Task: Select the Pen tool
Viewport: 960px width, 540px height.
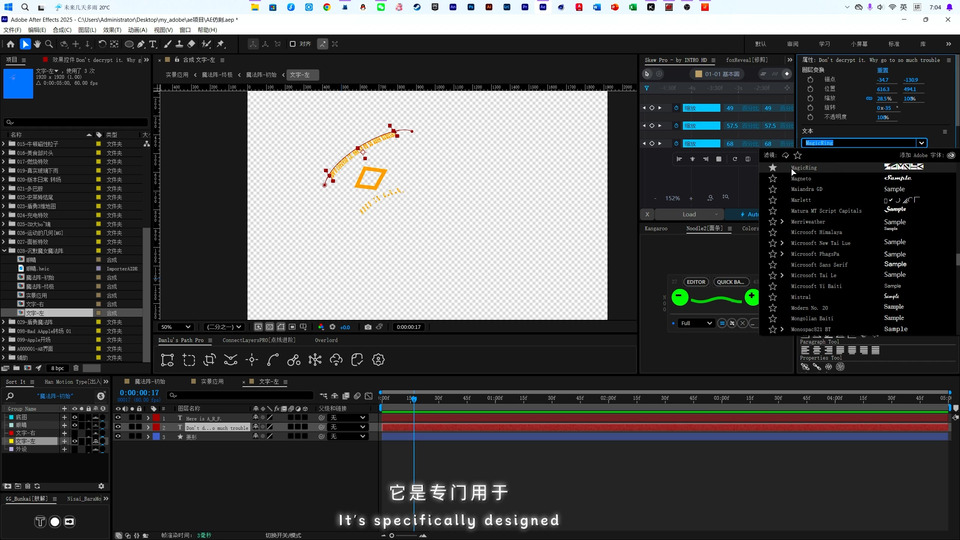Action: click(x=141, y=44)
